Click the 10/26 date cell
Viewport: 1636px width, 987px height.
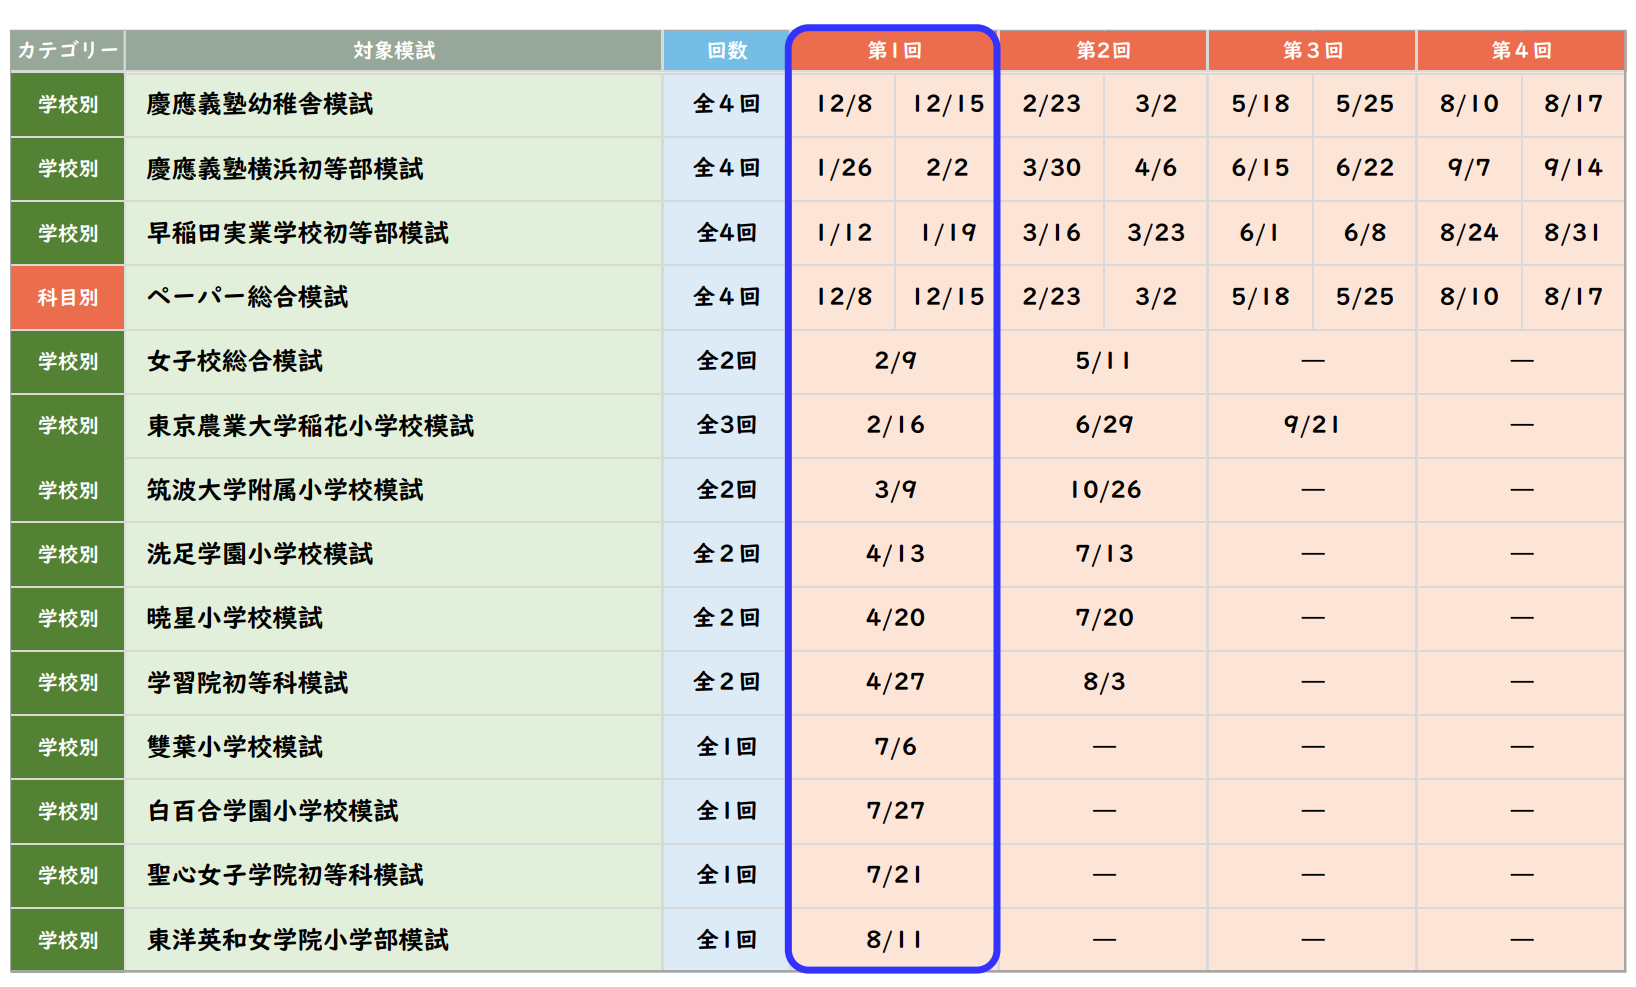click(x=1103, y=490)
